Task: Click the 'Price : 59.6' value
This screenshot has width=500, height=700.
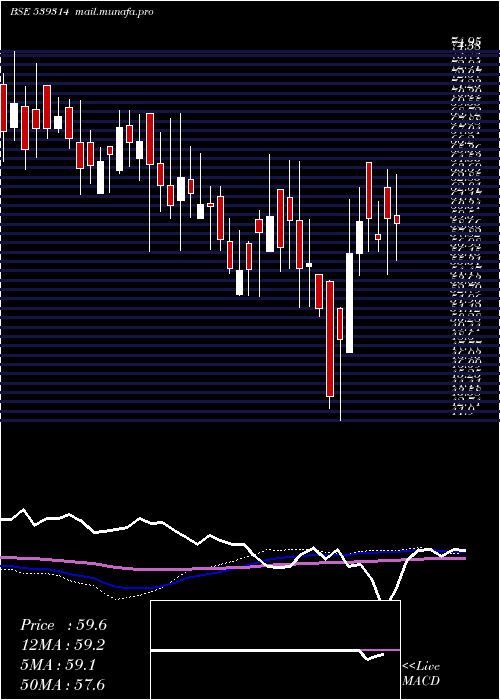Action: (63, 625)
